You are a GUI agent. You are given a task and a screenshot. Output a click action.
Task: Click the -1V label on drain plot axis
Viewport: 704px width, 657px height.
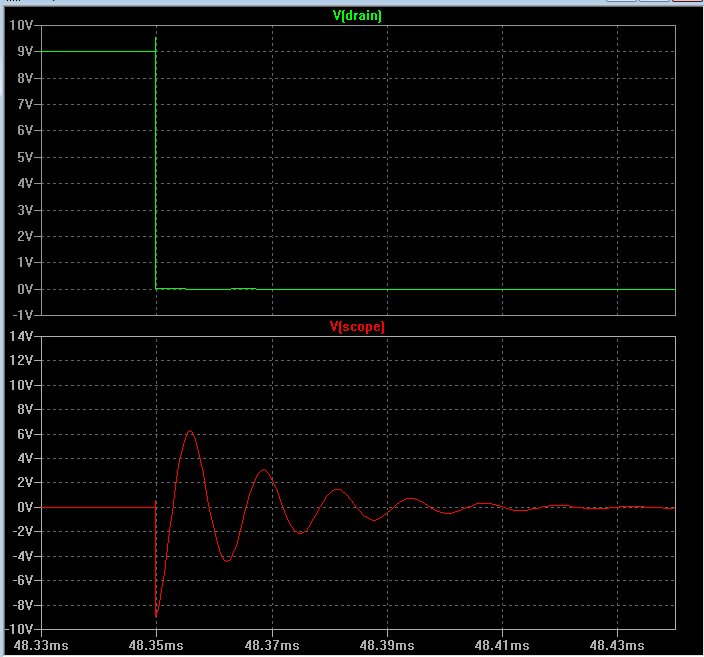point(22,315)
